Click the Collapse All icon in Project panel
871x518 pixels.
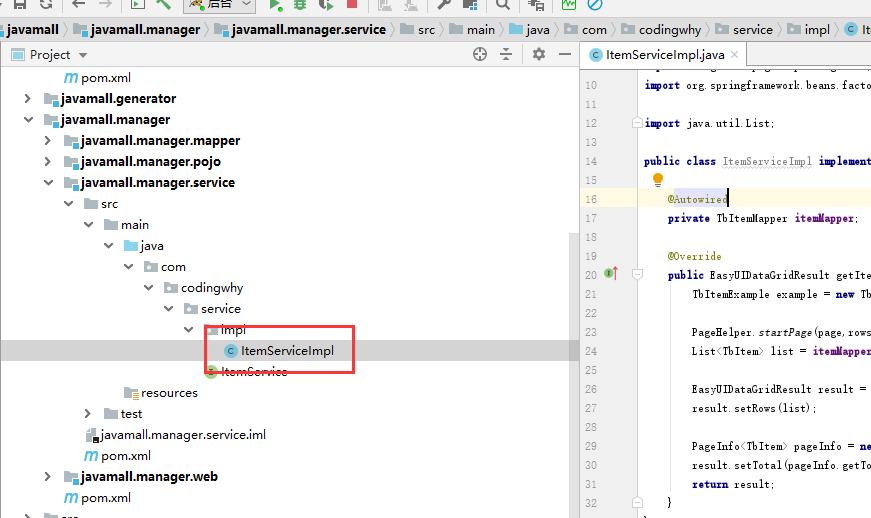point(506,54)
